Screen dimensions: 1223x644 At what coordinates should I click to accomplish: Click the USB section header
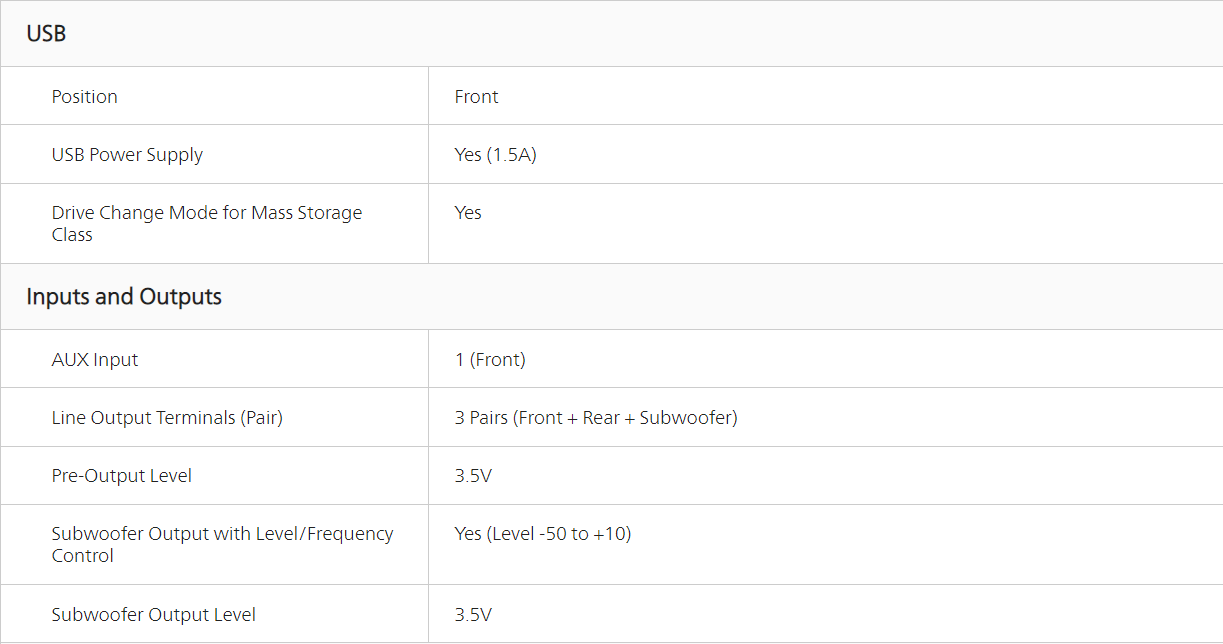46,33
